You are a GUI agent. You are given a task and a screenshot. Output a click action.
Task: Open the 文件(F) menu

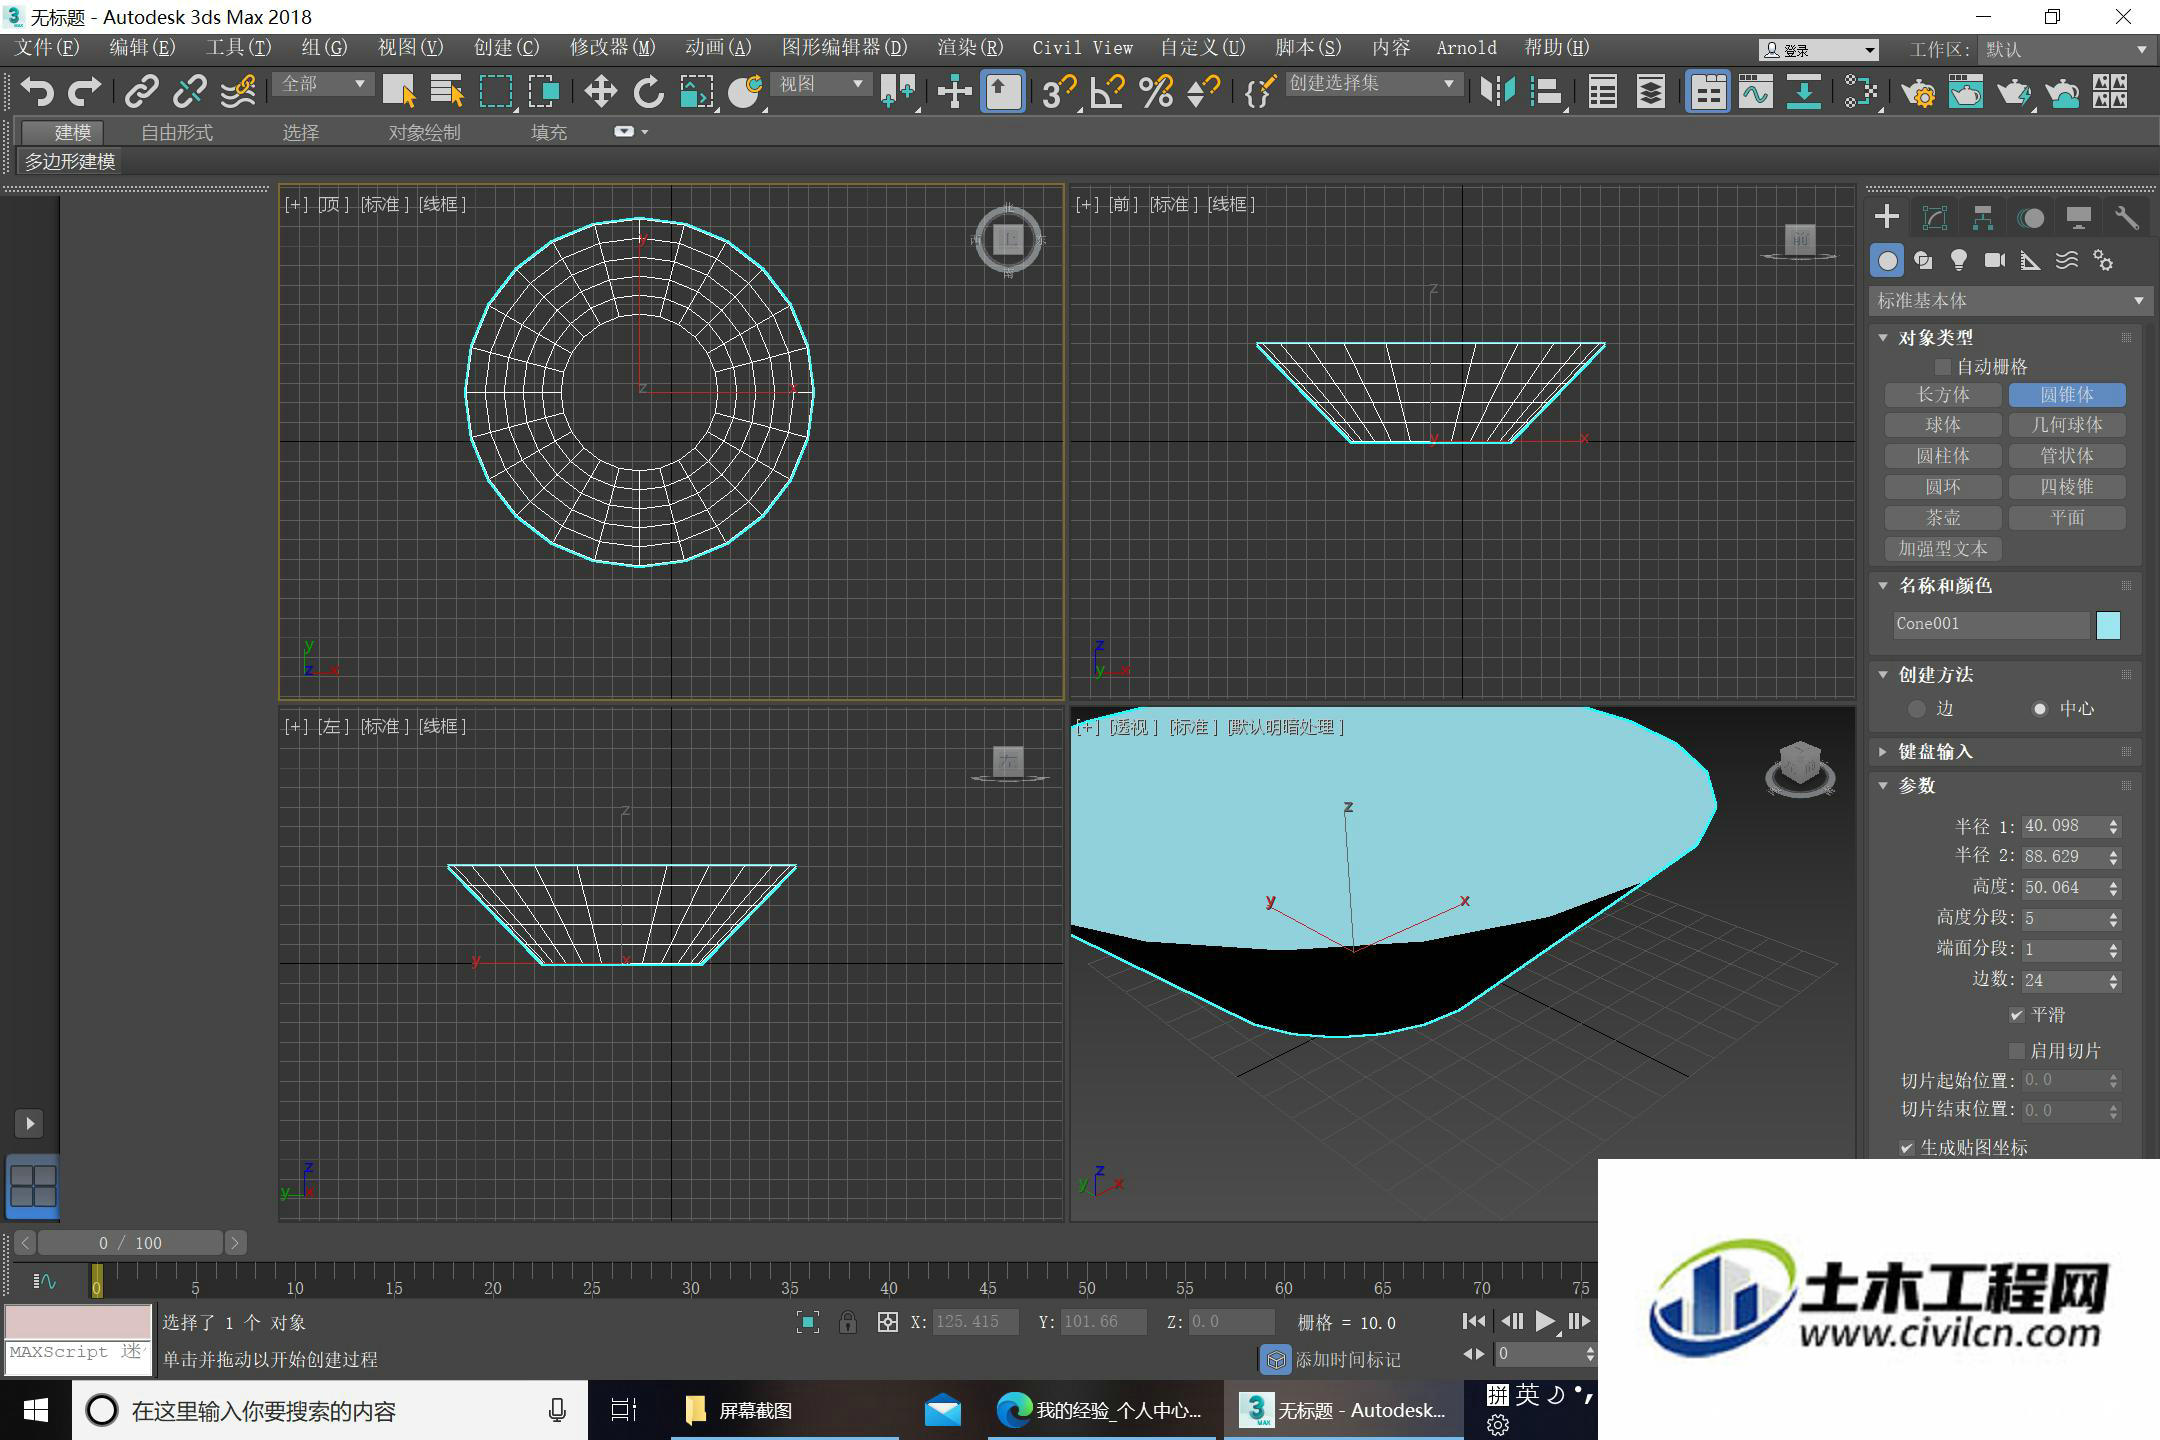pos(47,48)
